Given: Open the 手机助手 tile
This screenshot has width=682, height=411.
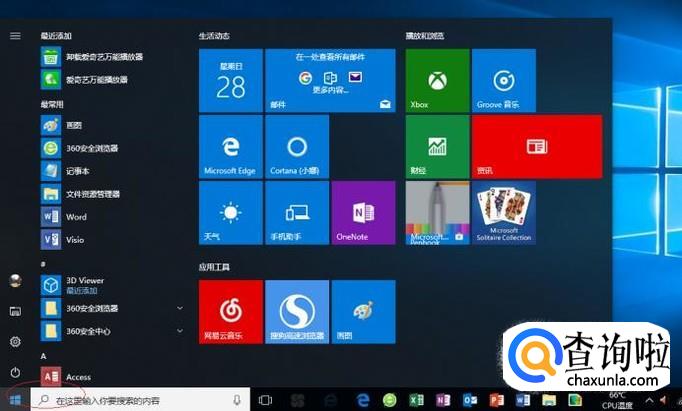Looking at the screenshot, I should [x=297, y=213].
